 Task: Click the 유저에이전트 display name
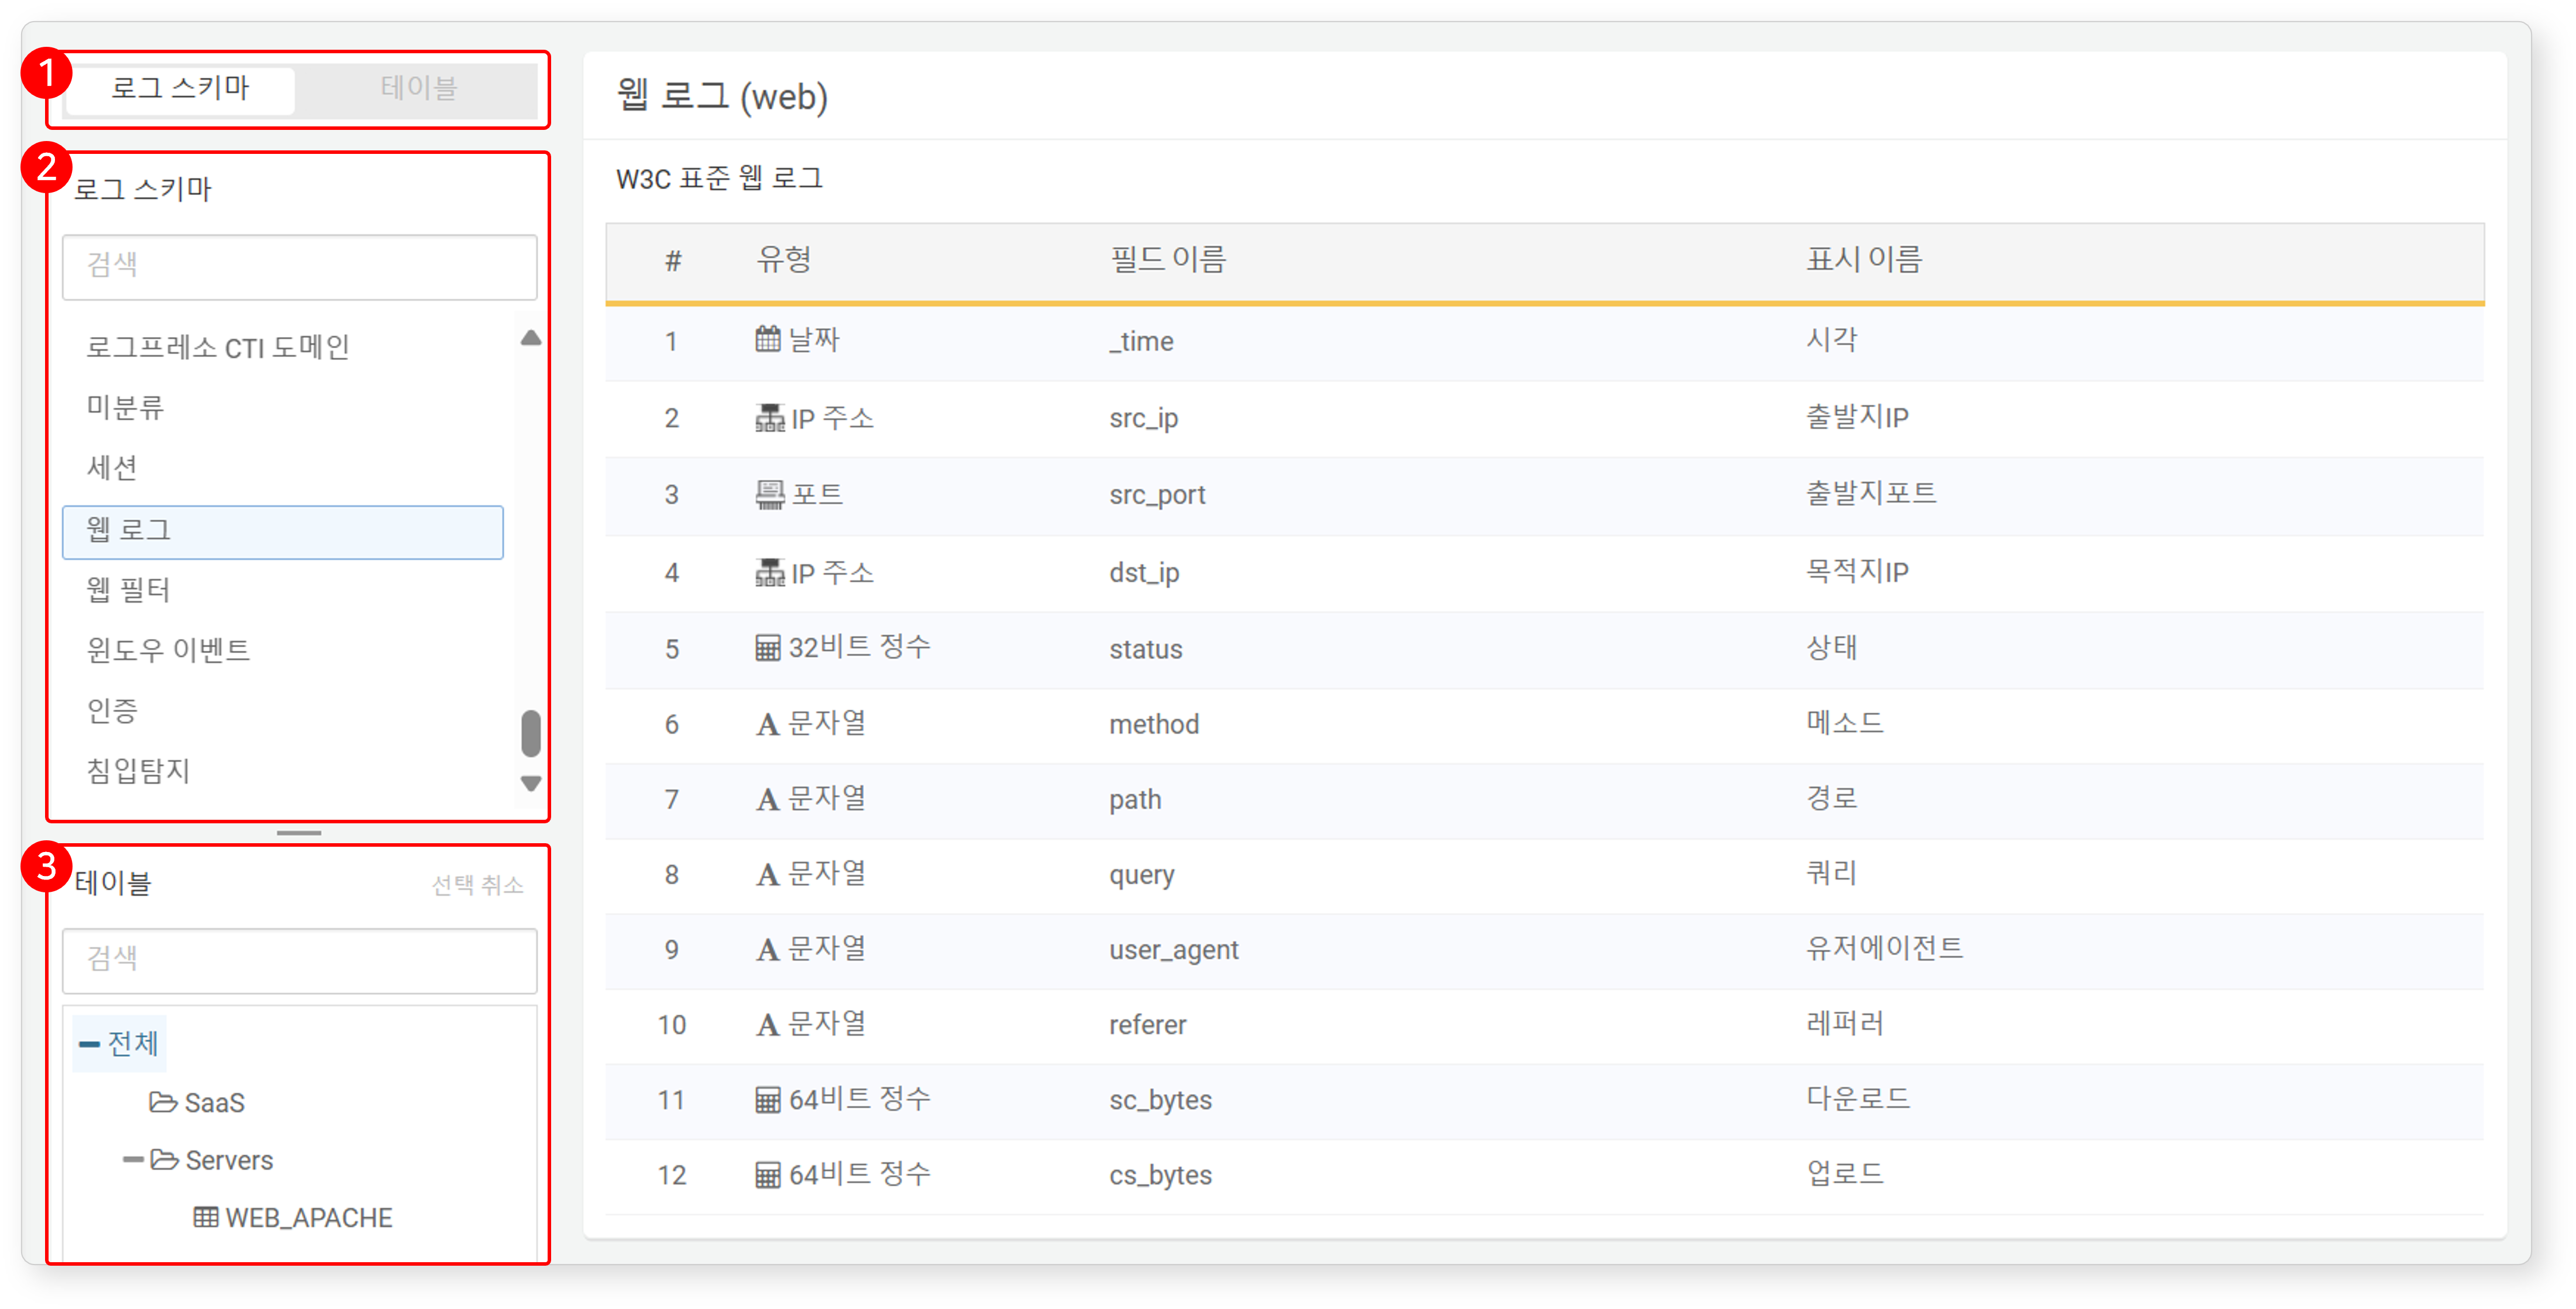1884,948
